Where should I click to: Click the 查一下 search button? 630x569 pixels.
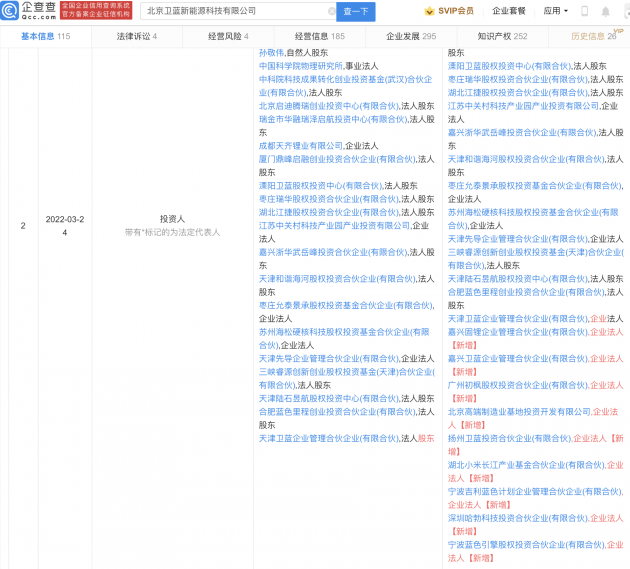pyautogui.click(x=356, y=12)
